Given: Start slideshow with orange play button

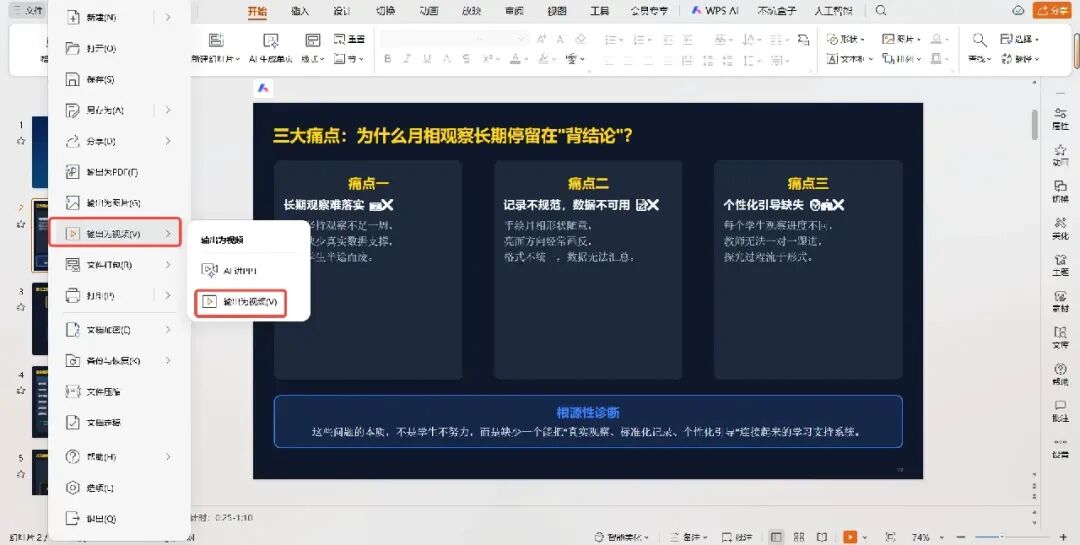Looking at the screenshot, I should pos(851,537).
